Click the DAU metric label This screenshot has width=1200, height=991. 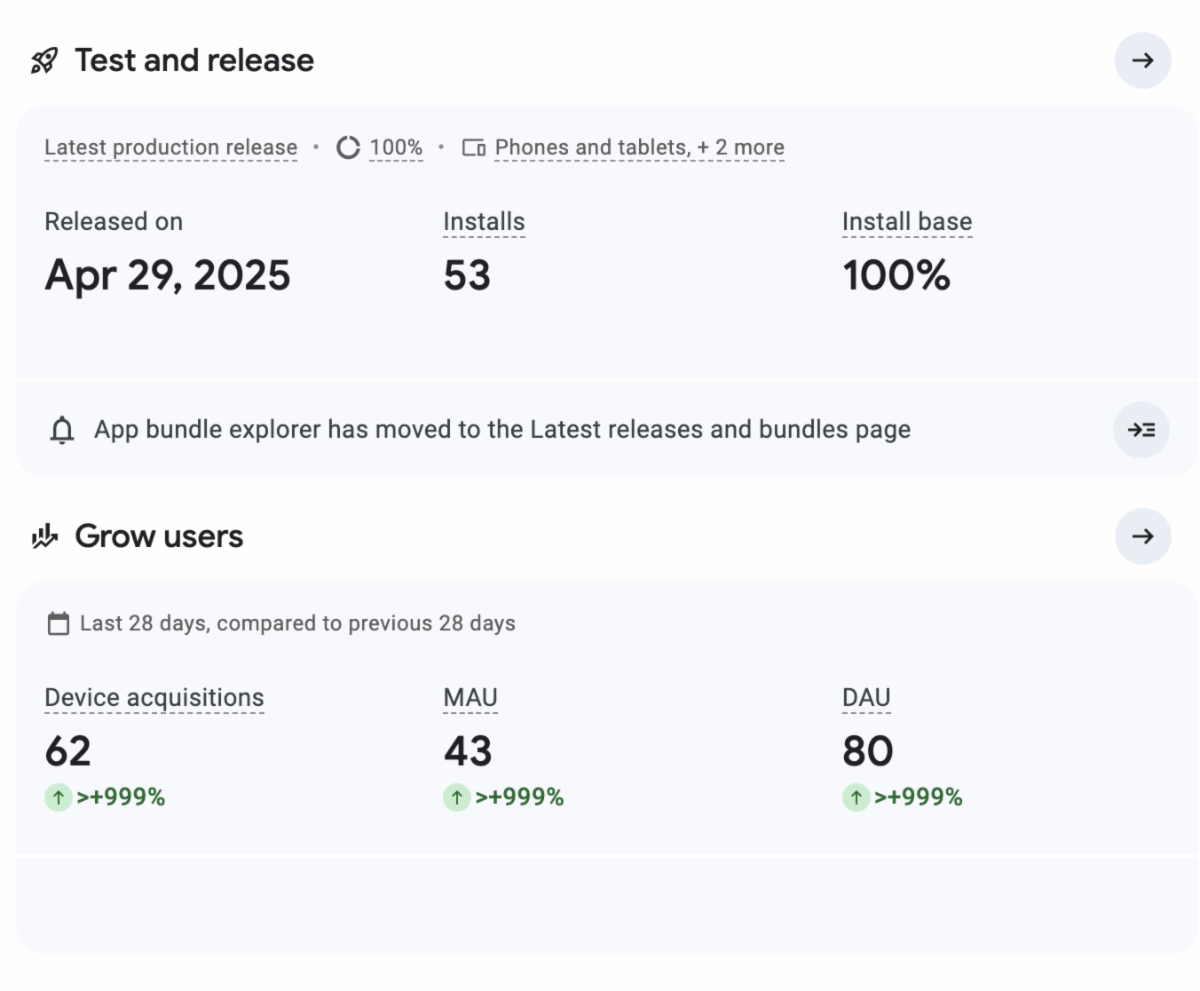[x=866, y=698]
